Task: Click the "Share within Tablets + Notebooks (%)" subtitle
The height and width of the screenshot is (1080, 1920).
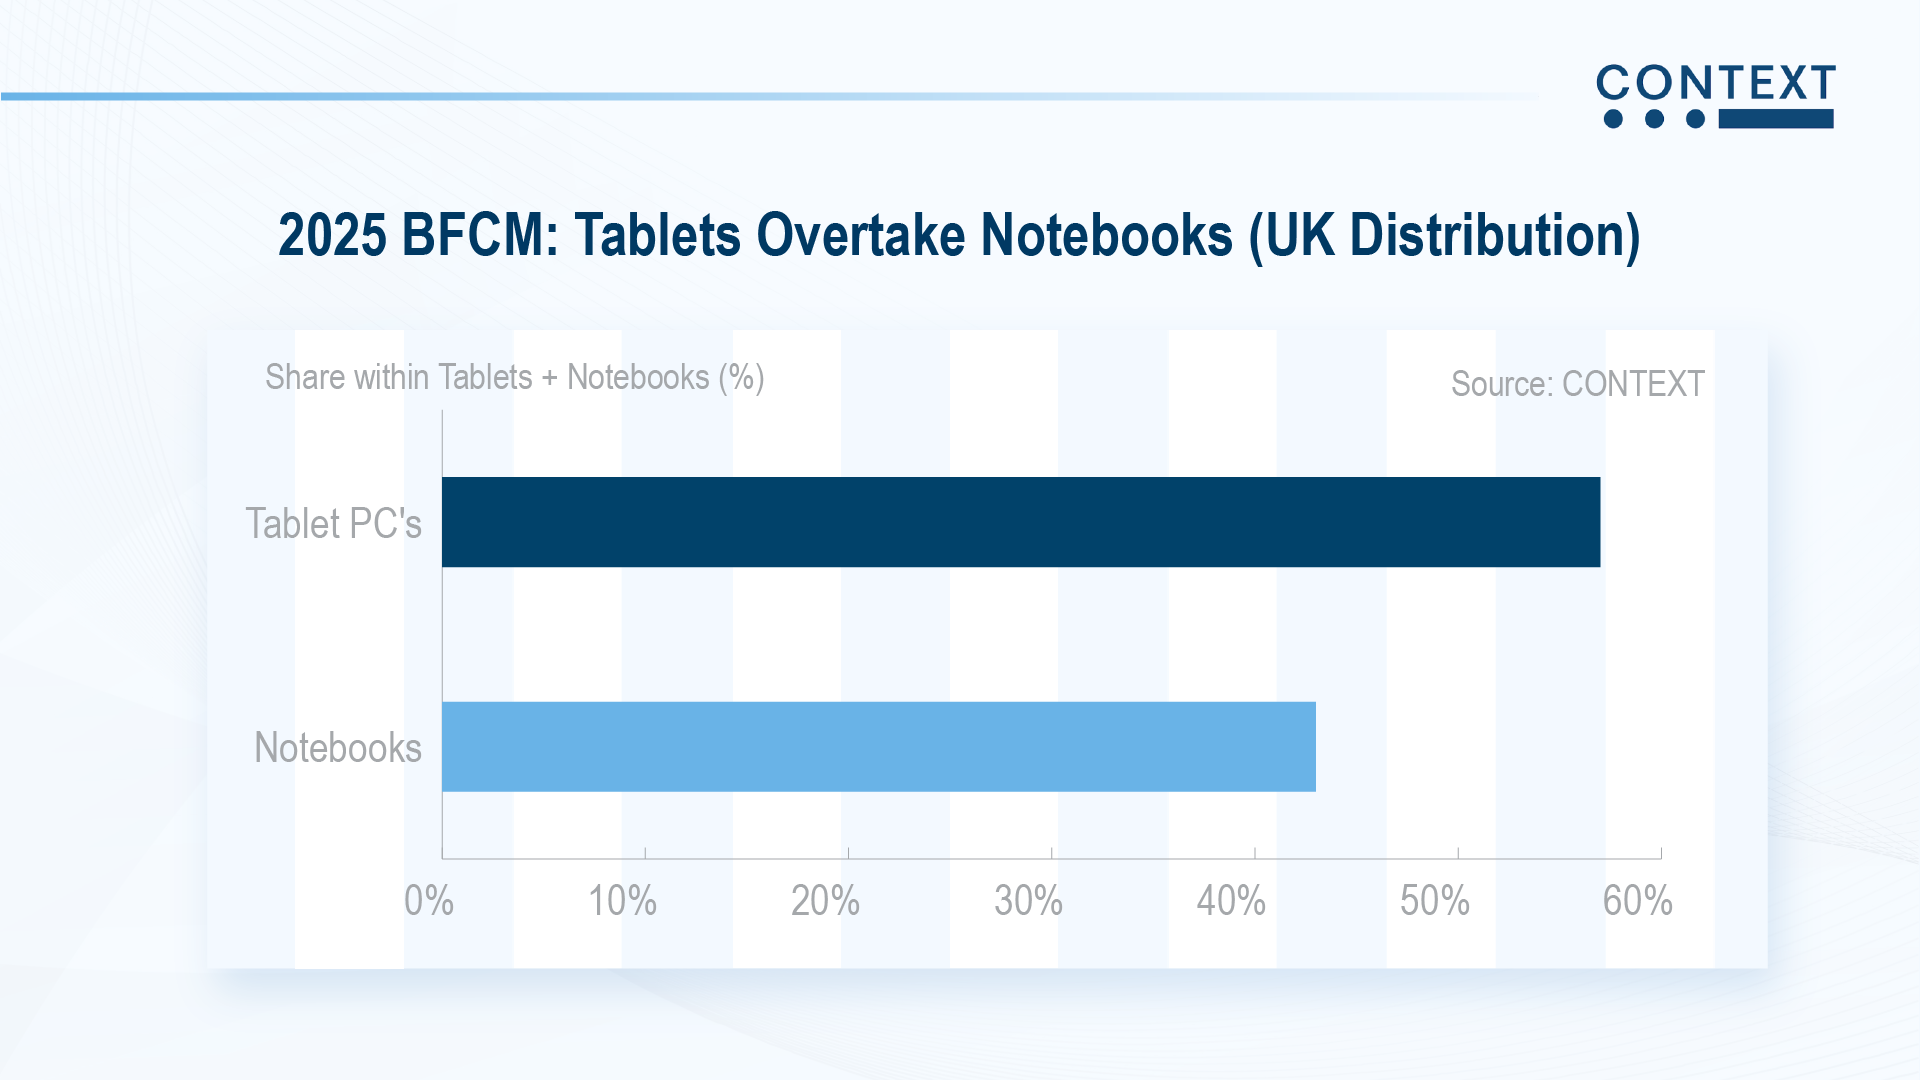Action: tap(514, 378)
